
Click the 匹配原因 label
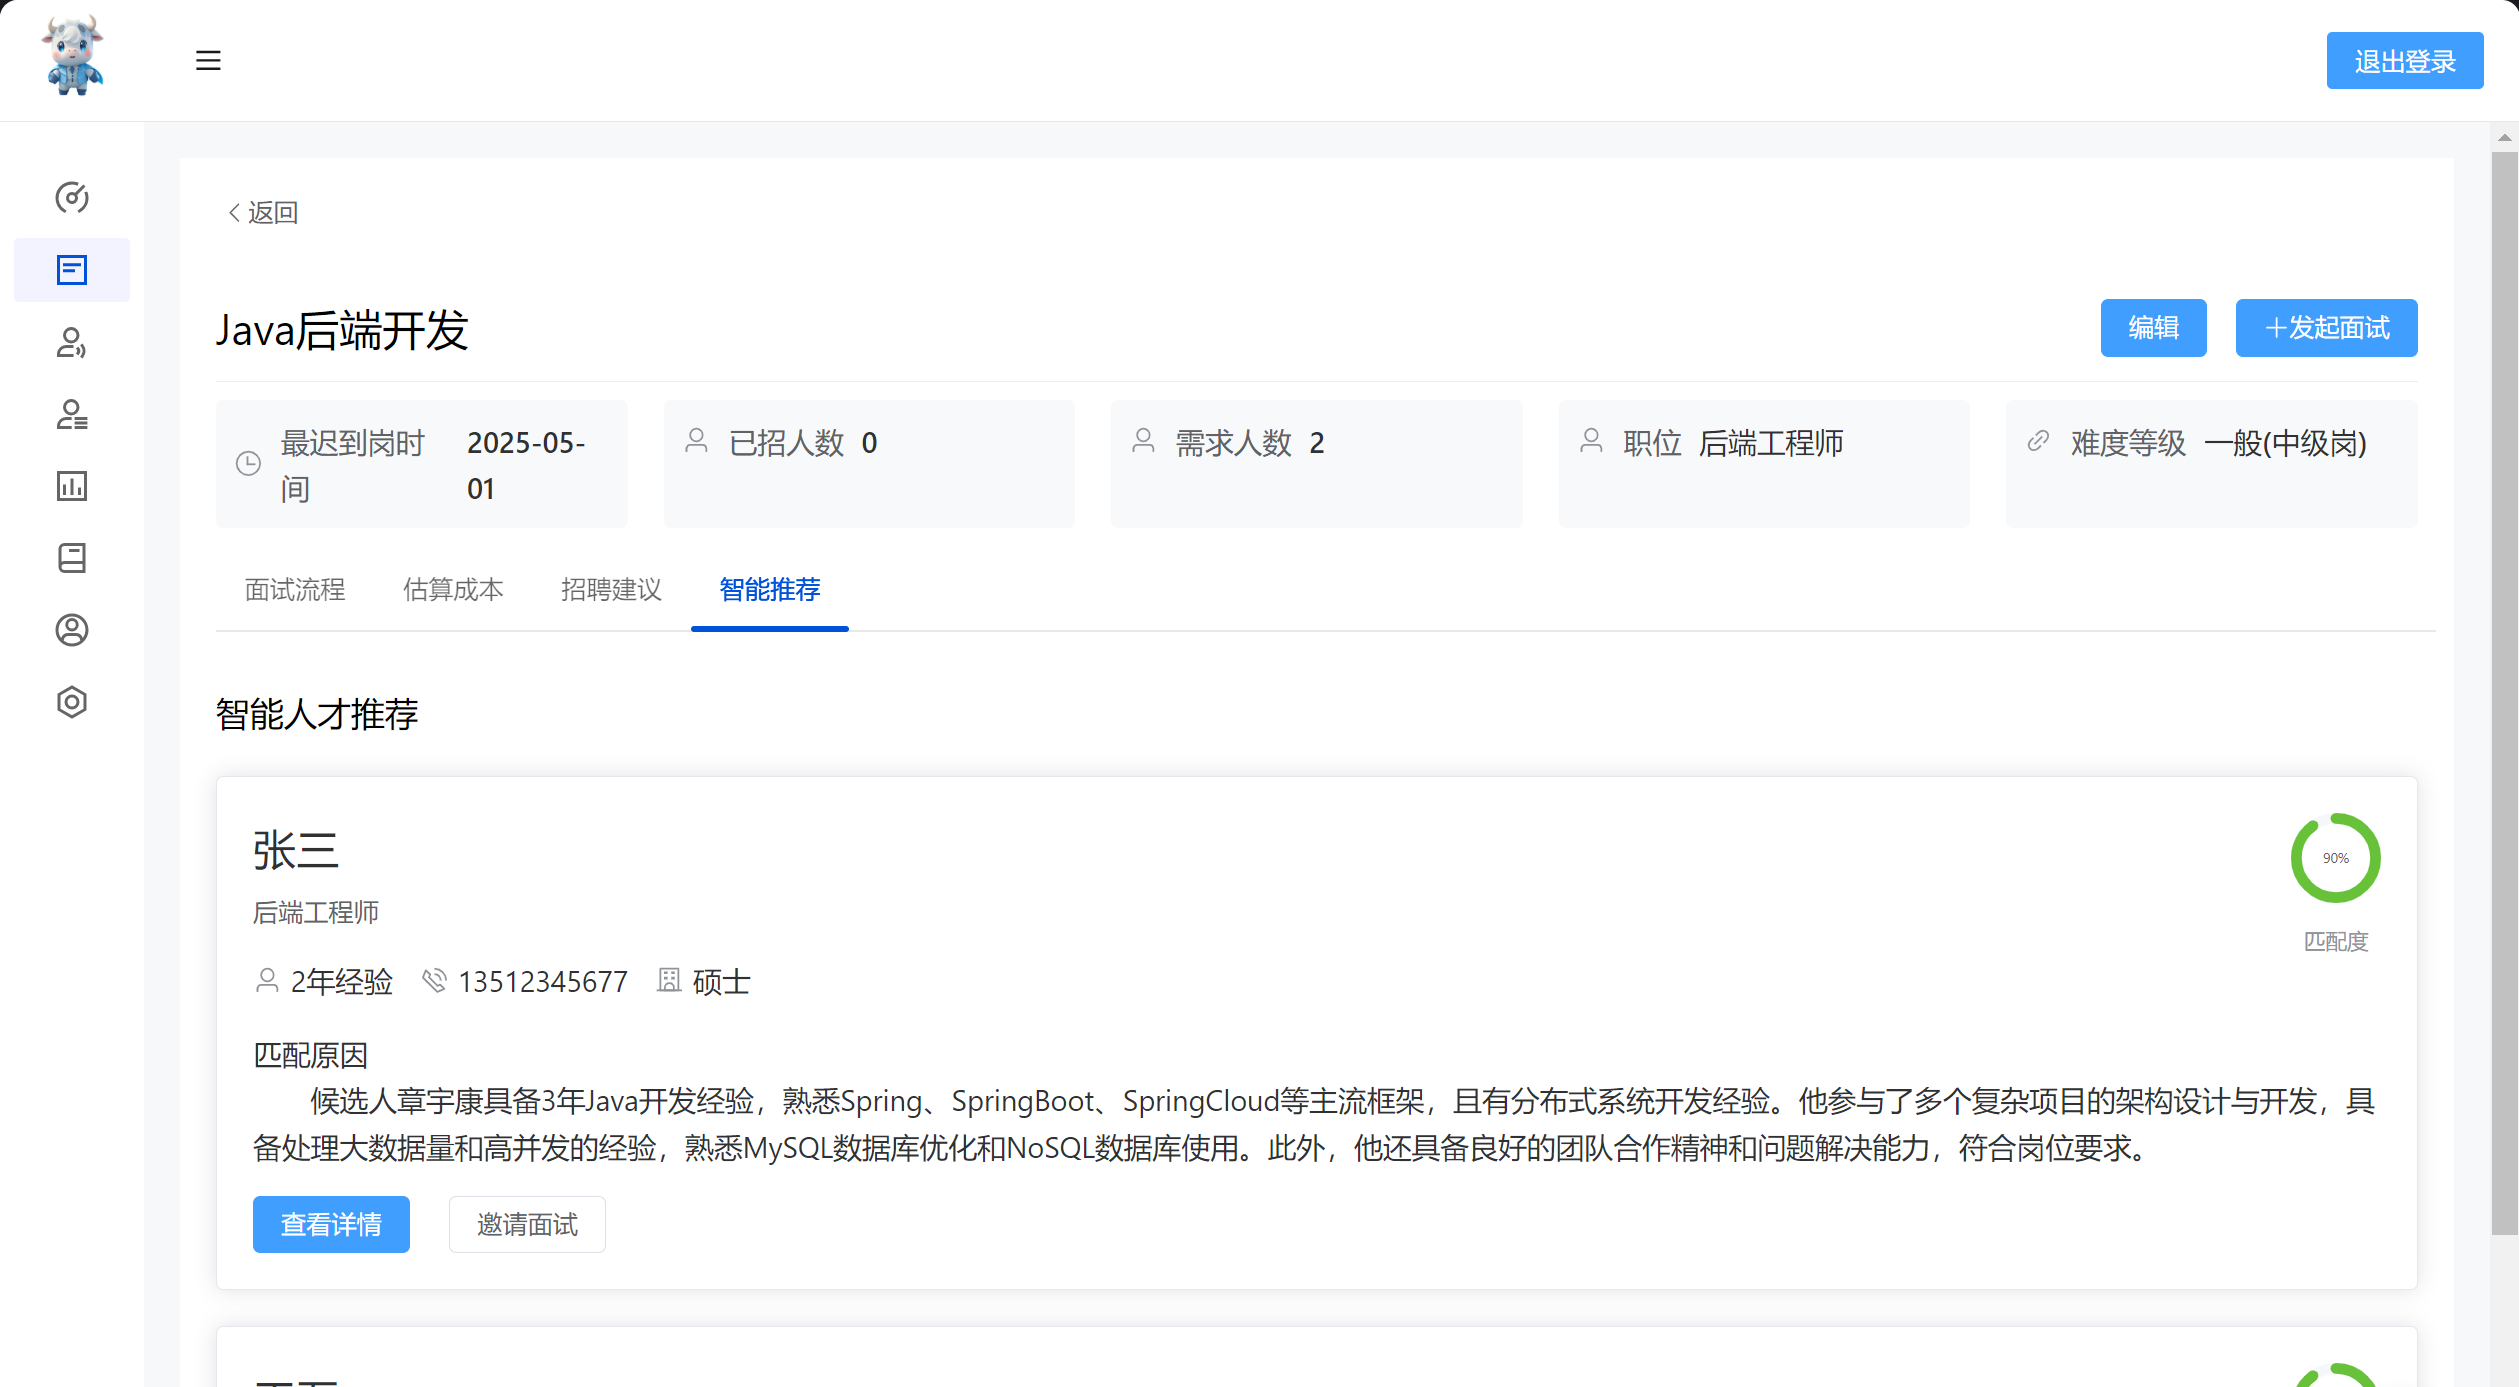[310, 1055]
